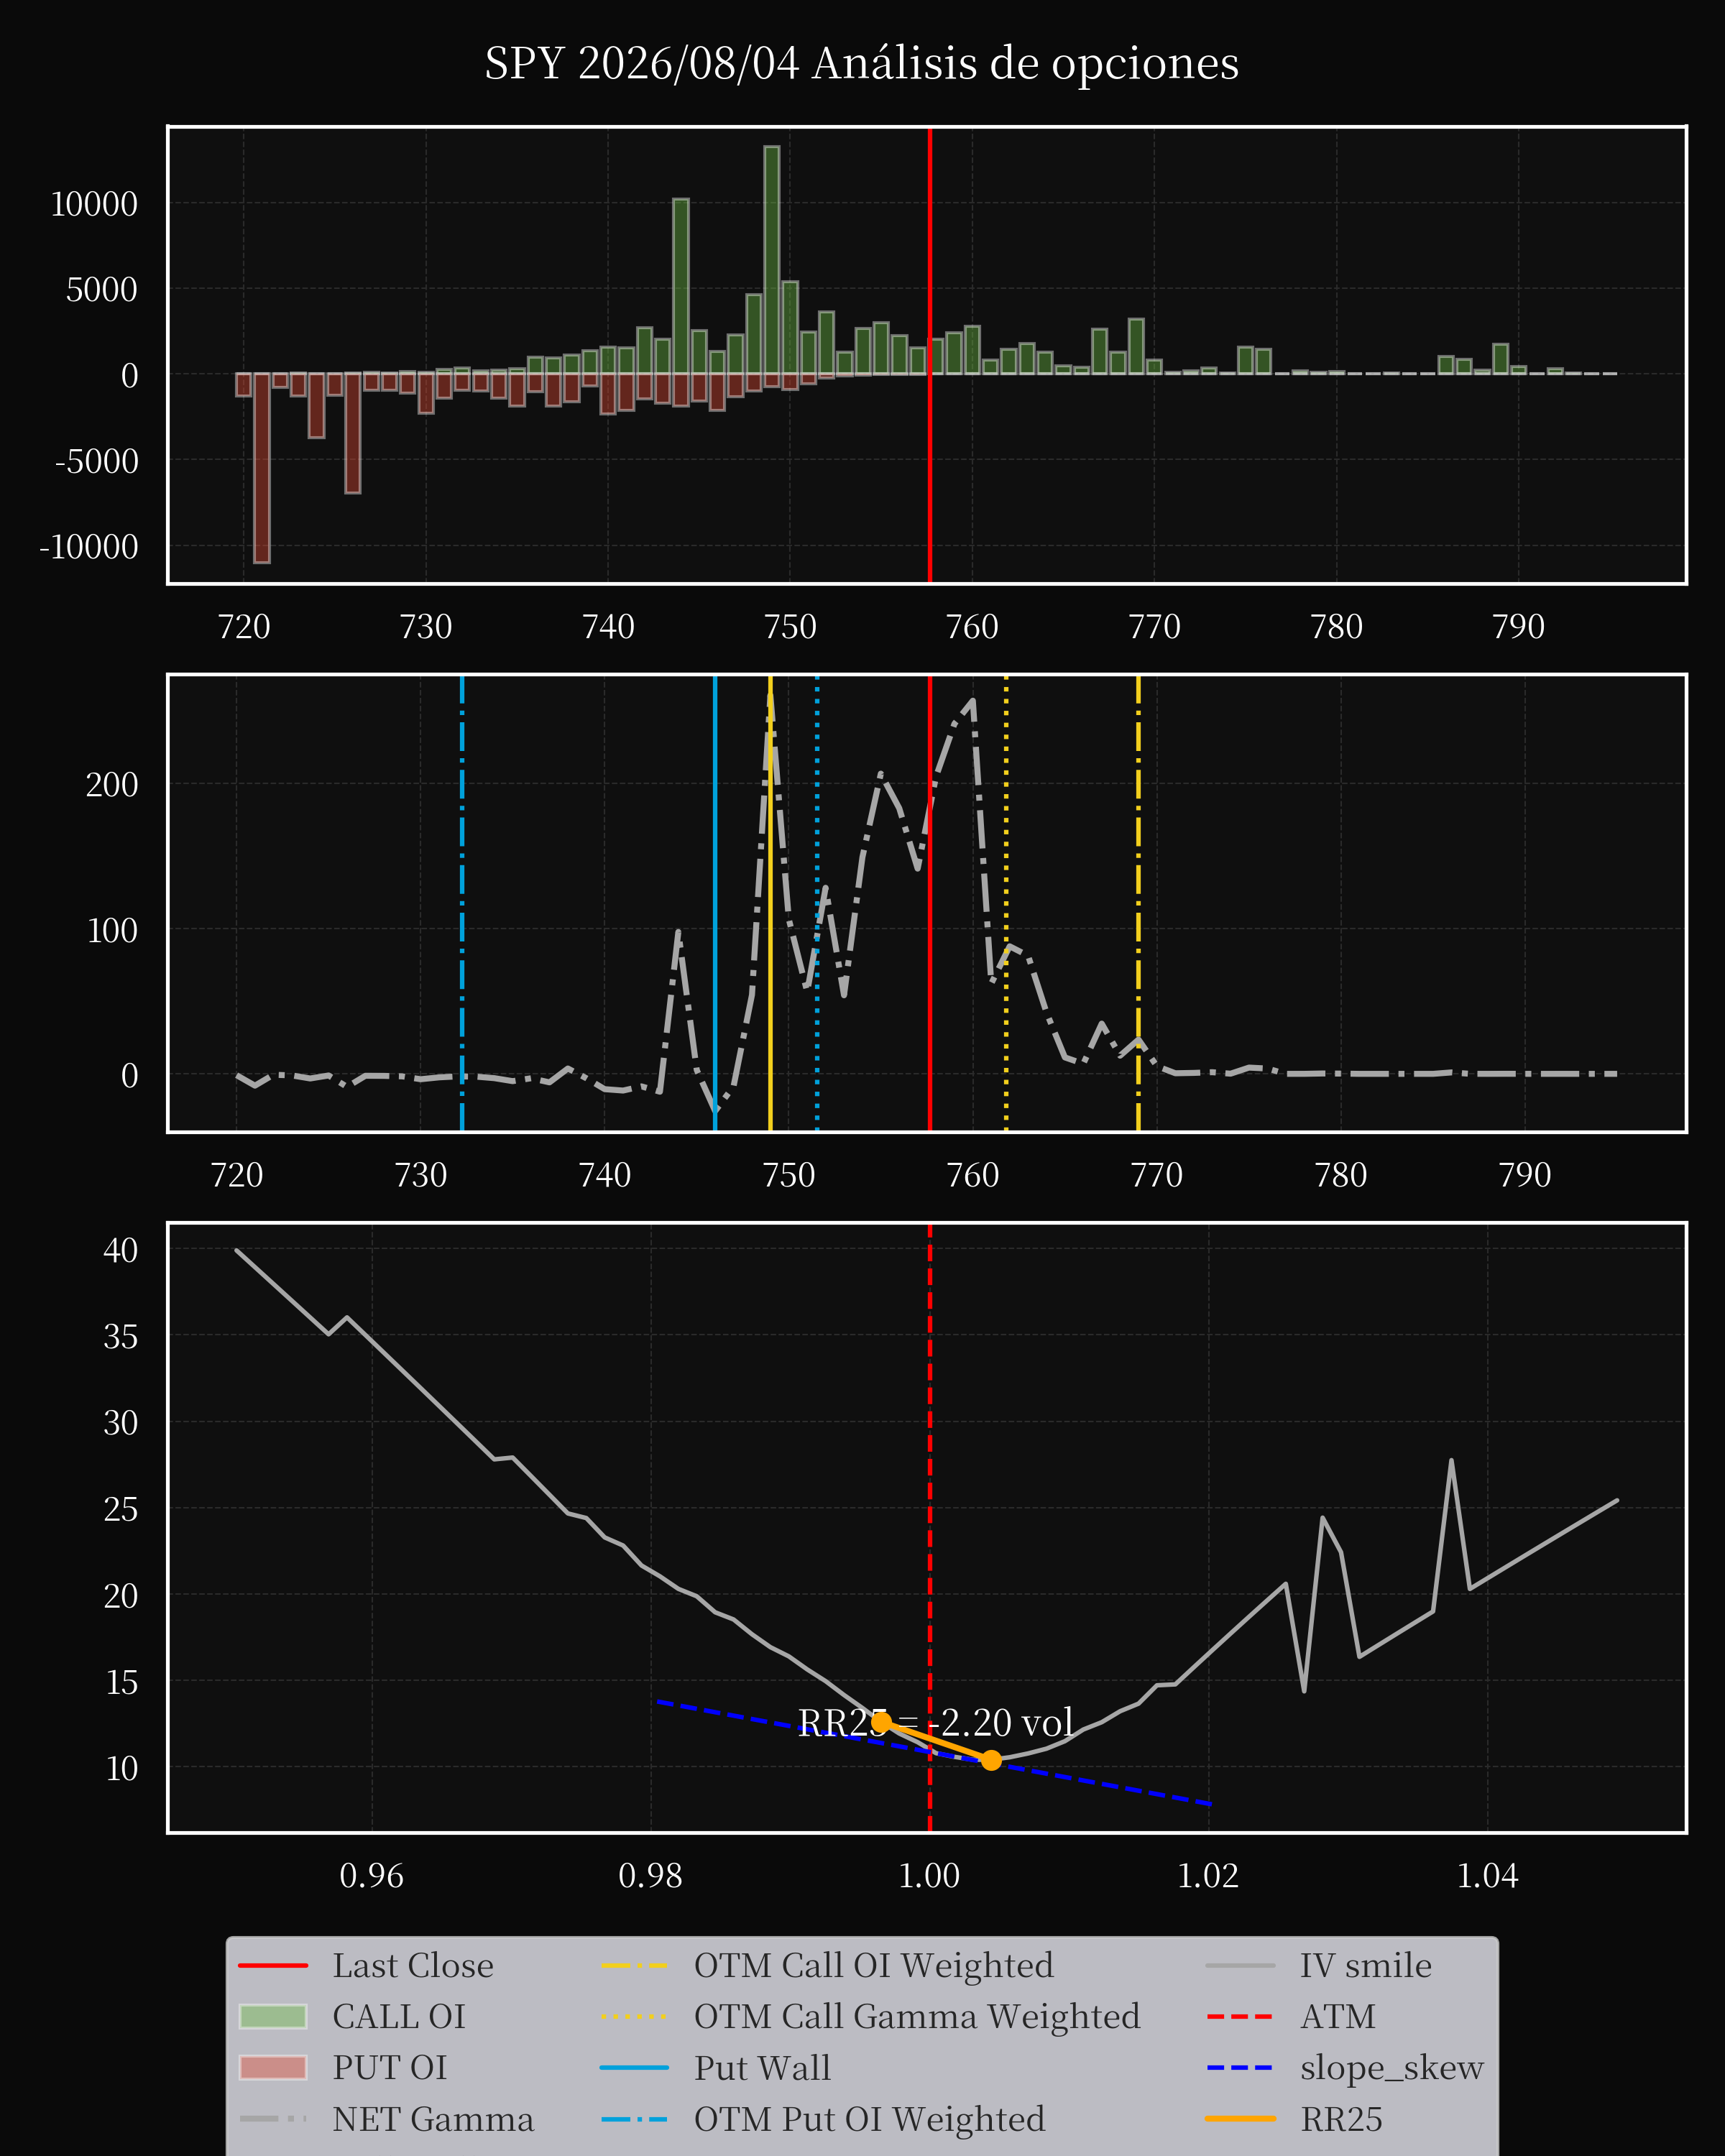Image resolution: width=1725 pixels, height=2156 pixels.
Task: Click the chart title 'SPY 2026/08/04 Análisis de opciones'
Action: coord(861,64)
